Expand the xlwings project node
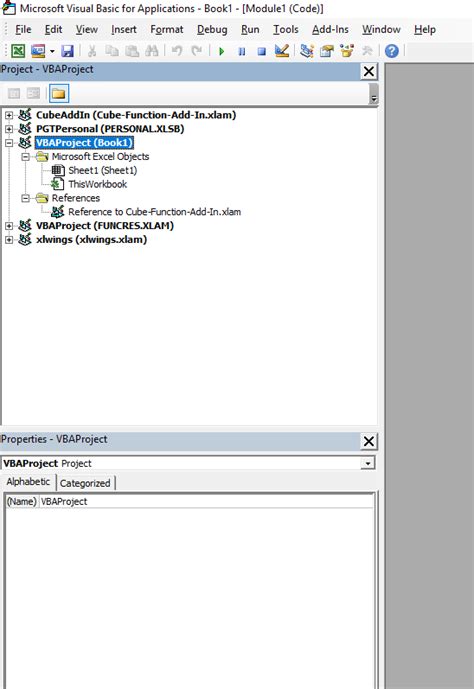 tap(9, 240)
